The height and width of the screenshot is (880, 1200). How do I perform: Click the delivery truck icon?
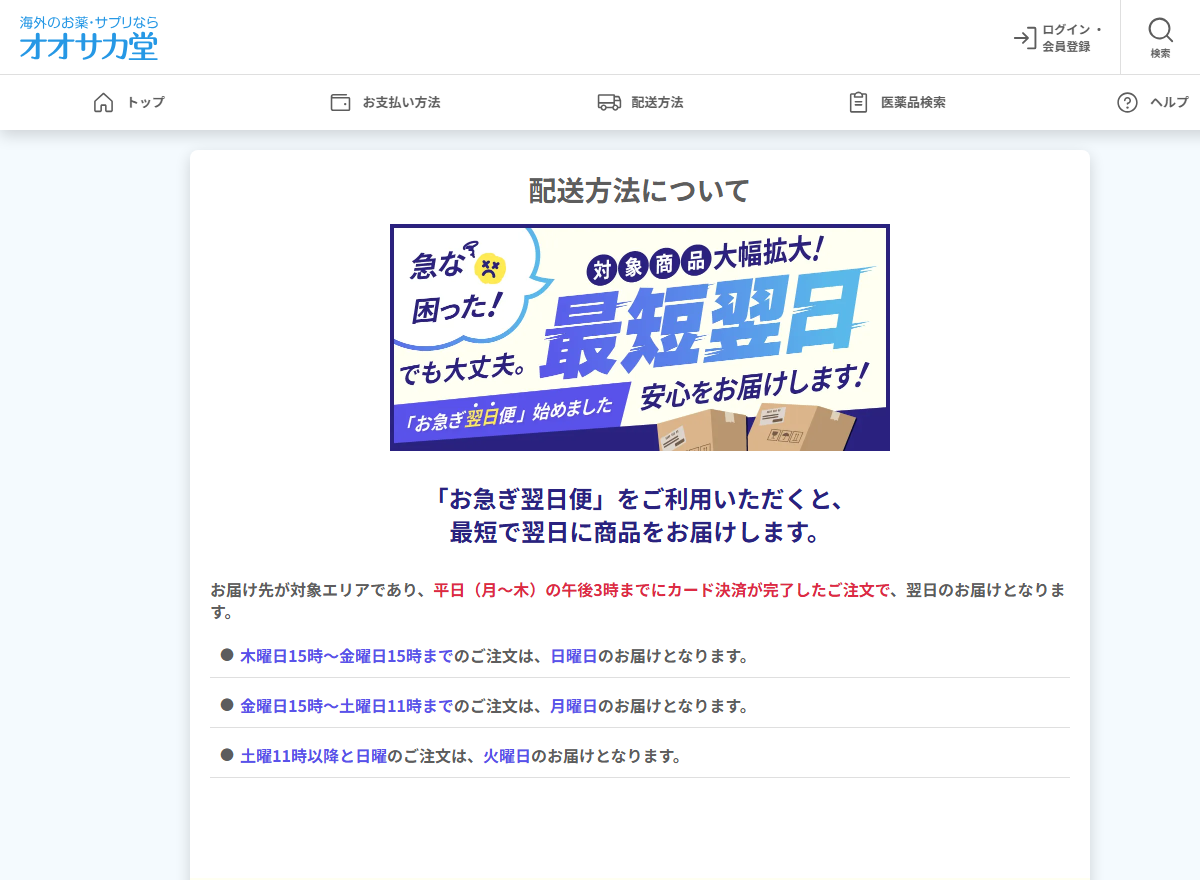click(609, 102)
